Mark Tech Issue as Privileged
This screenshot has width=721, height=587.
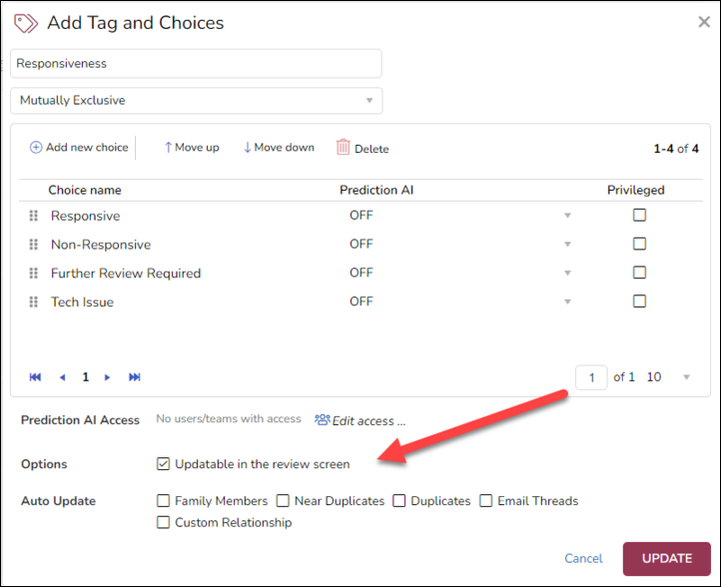(x=639, y=301)
